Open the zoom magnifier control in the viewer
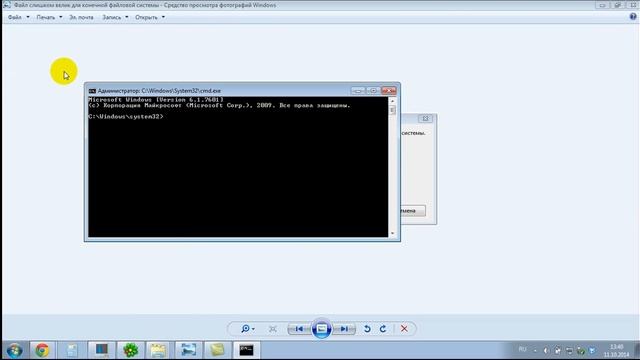640x360 pixels. pyautogui.click(x=247, y=329)
